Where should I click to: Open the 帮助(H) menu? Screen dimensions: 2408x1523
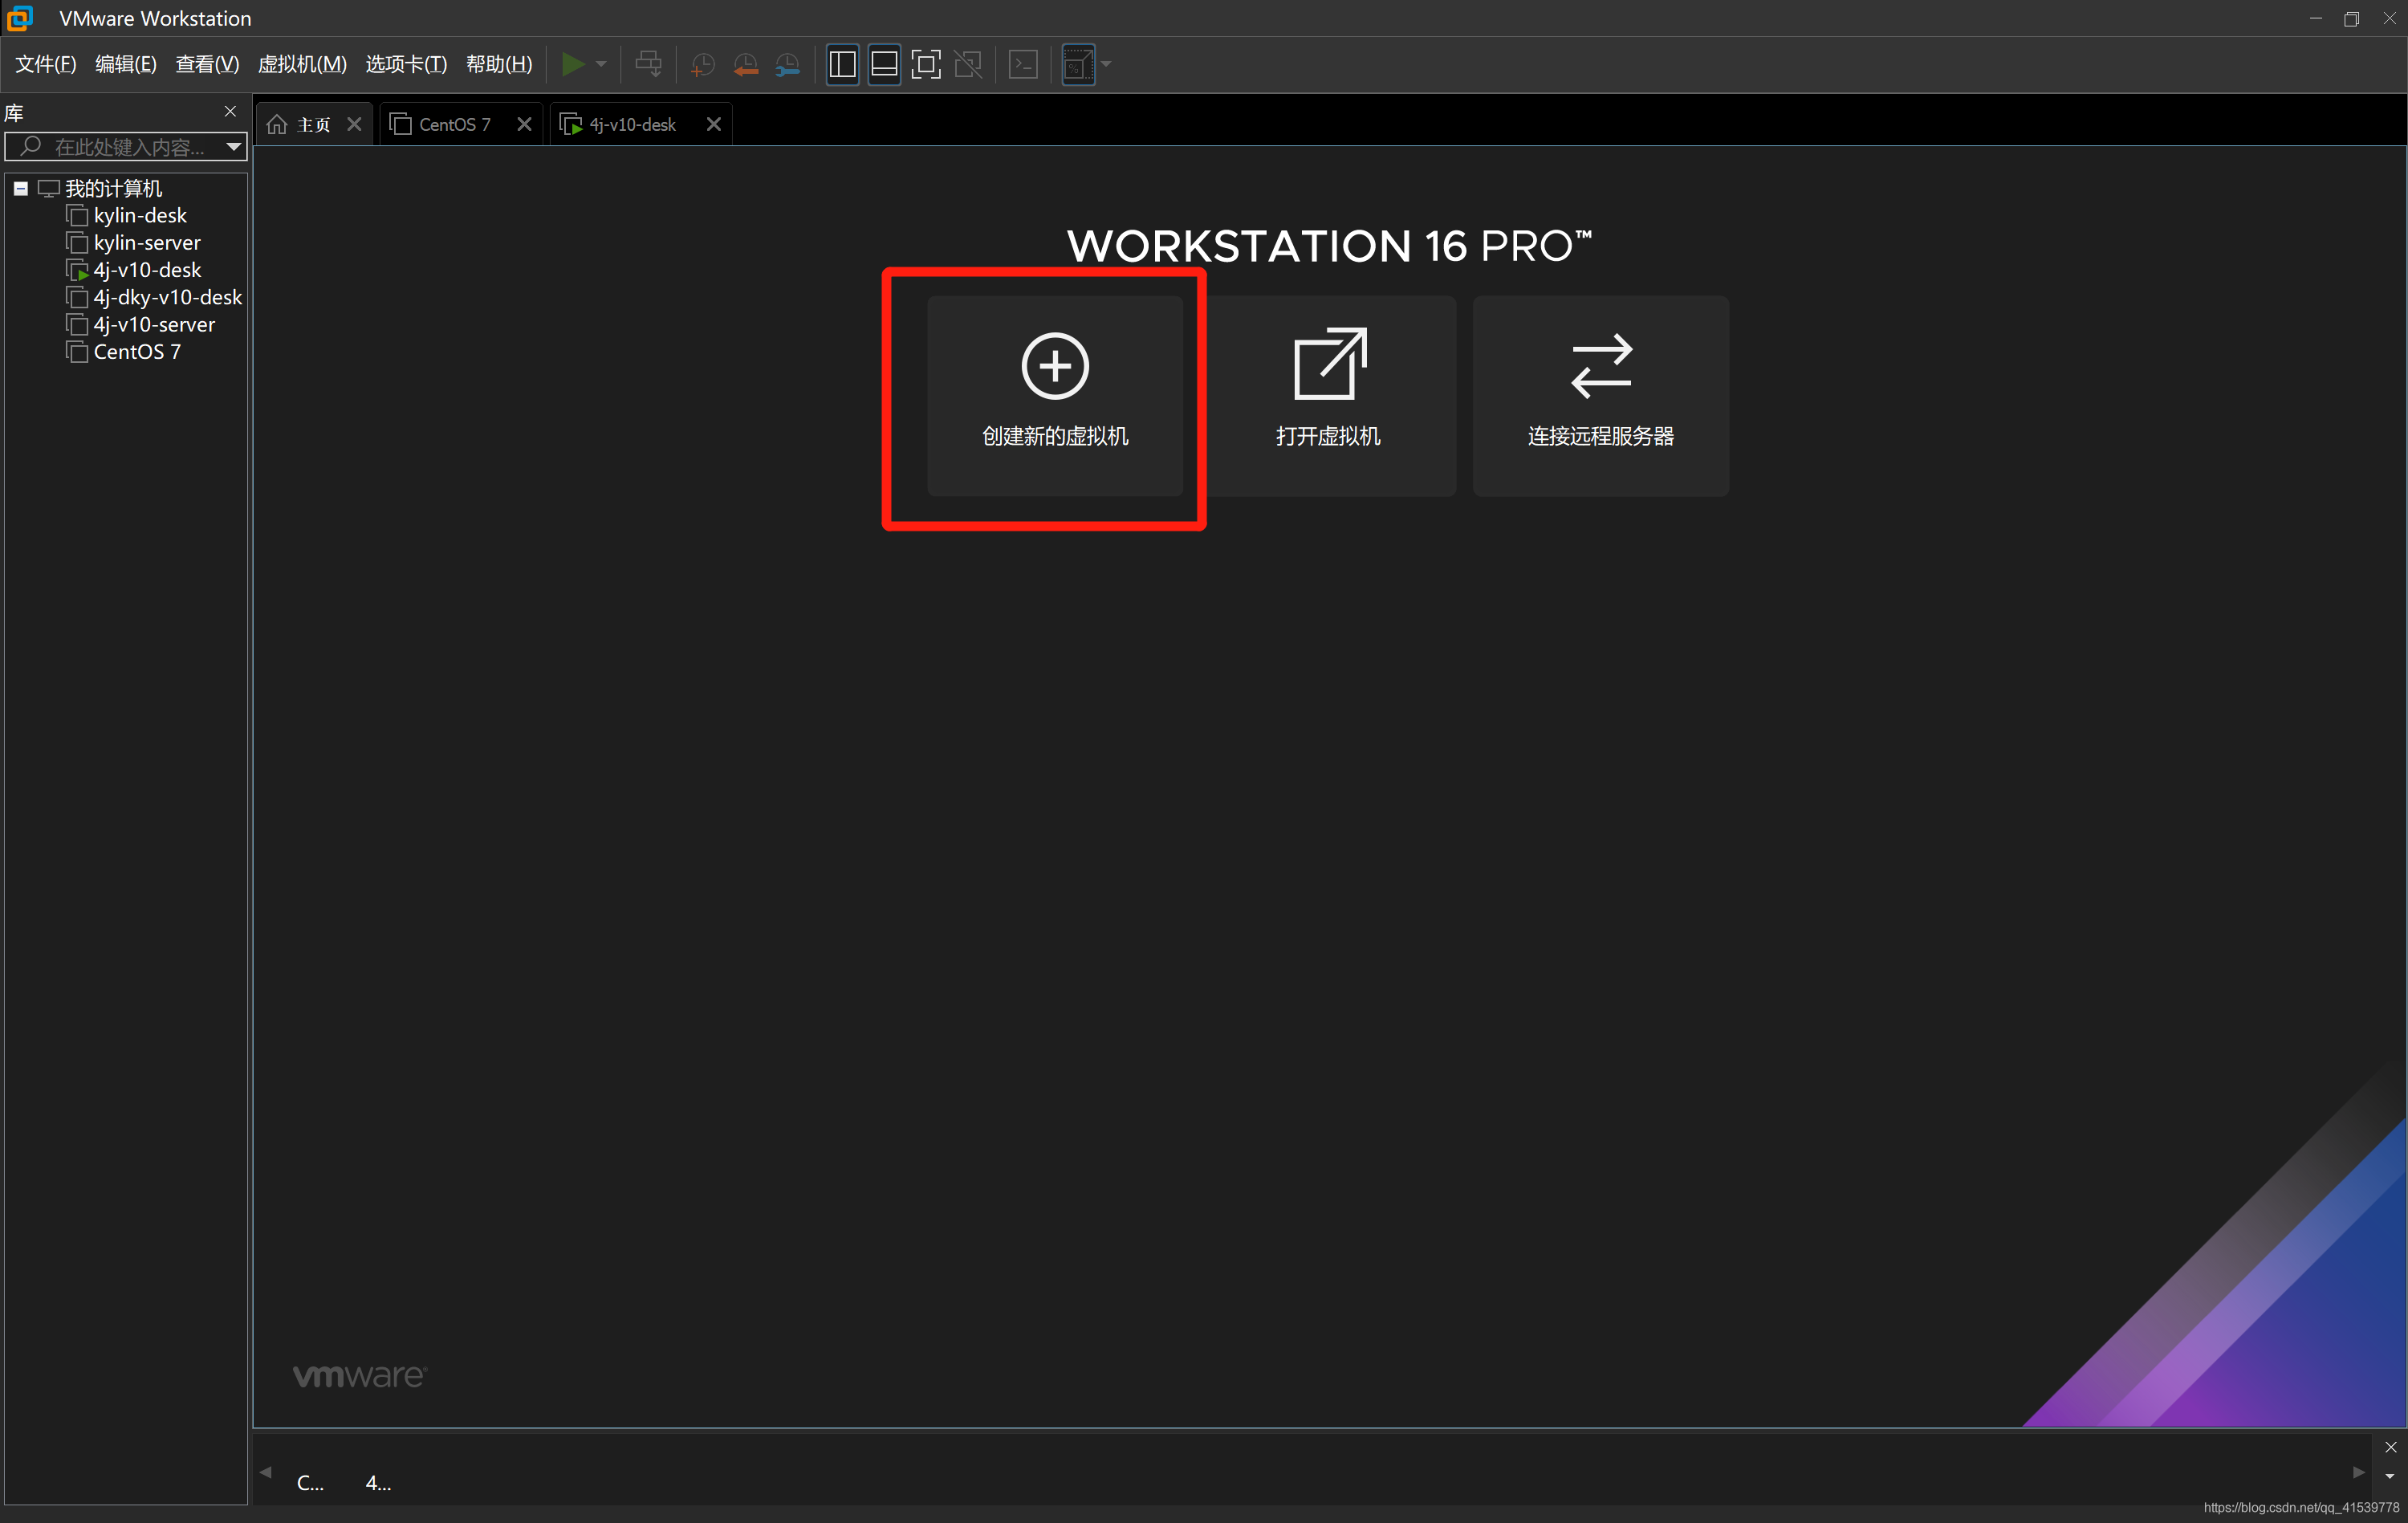[499, 65]
